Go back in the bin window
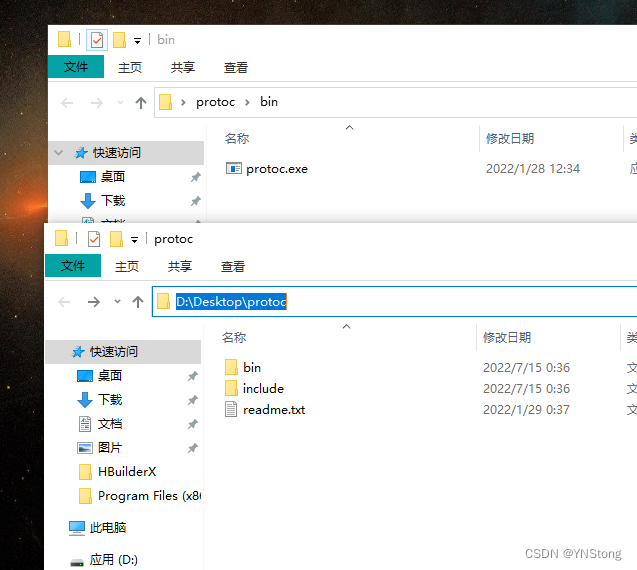637x570 pixels. [67, 103]
